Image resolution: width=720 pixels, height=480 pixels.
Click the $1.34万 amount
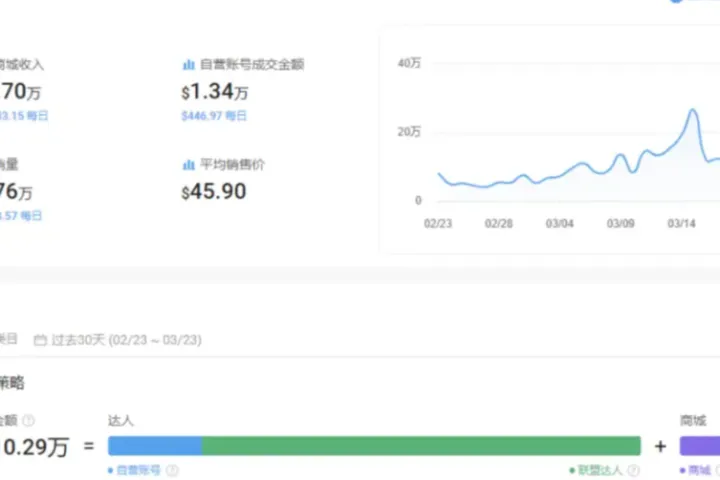point(214,91)
